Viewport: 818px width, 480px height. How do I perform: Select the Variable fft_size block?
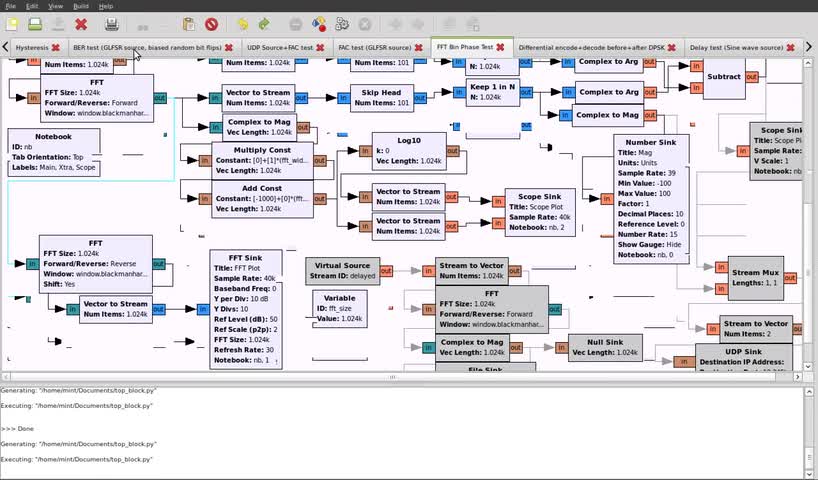340,308
